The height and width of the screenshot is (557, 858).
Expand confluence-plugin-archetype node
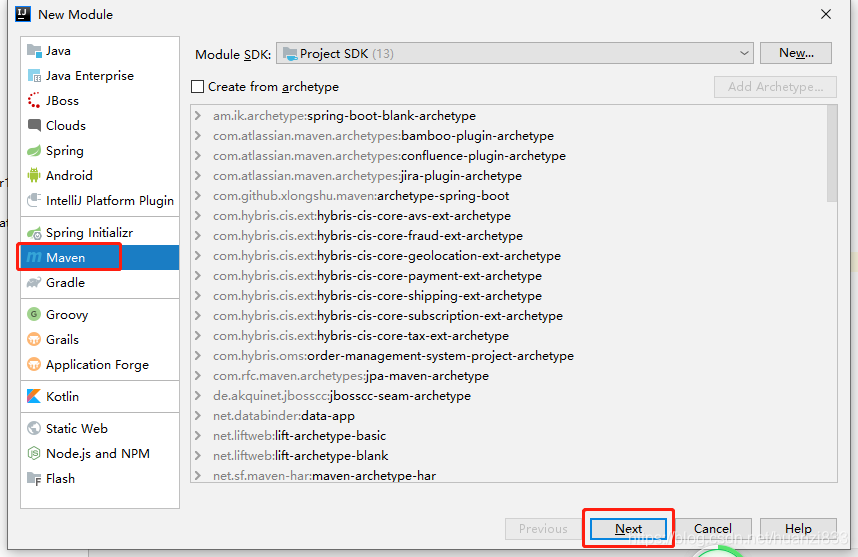coord(198,156)
